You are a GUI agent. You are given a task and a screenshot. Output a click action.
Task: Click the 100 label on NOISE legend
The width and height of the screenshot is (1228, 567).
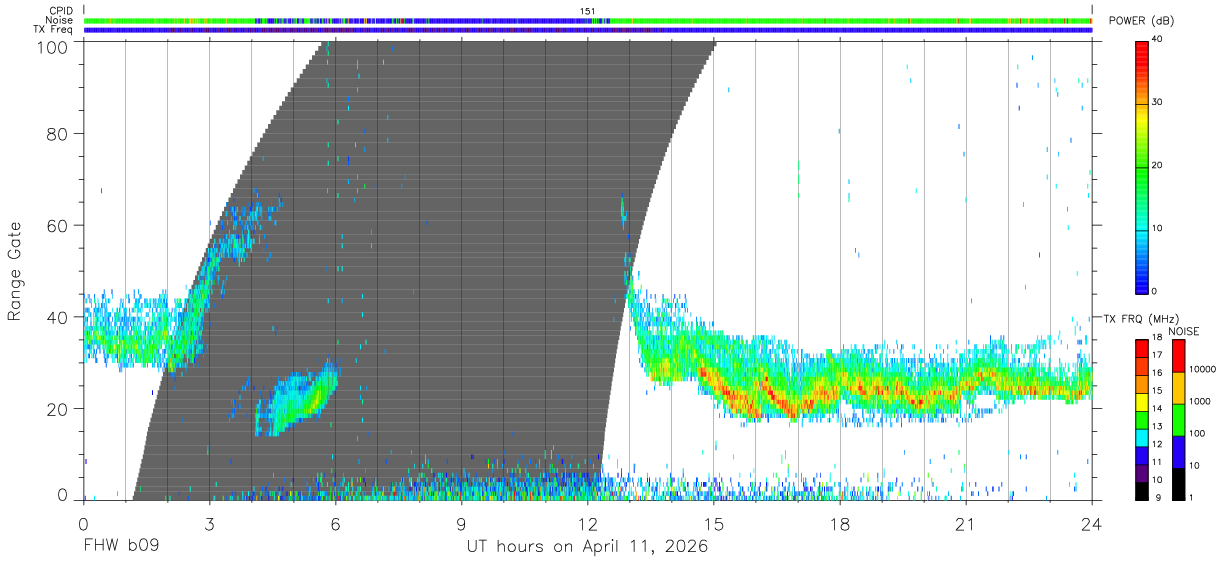point(1198,433)
